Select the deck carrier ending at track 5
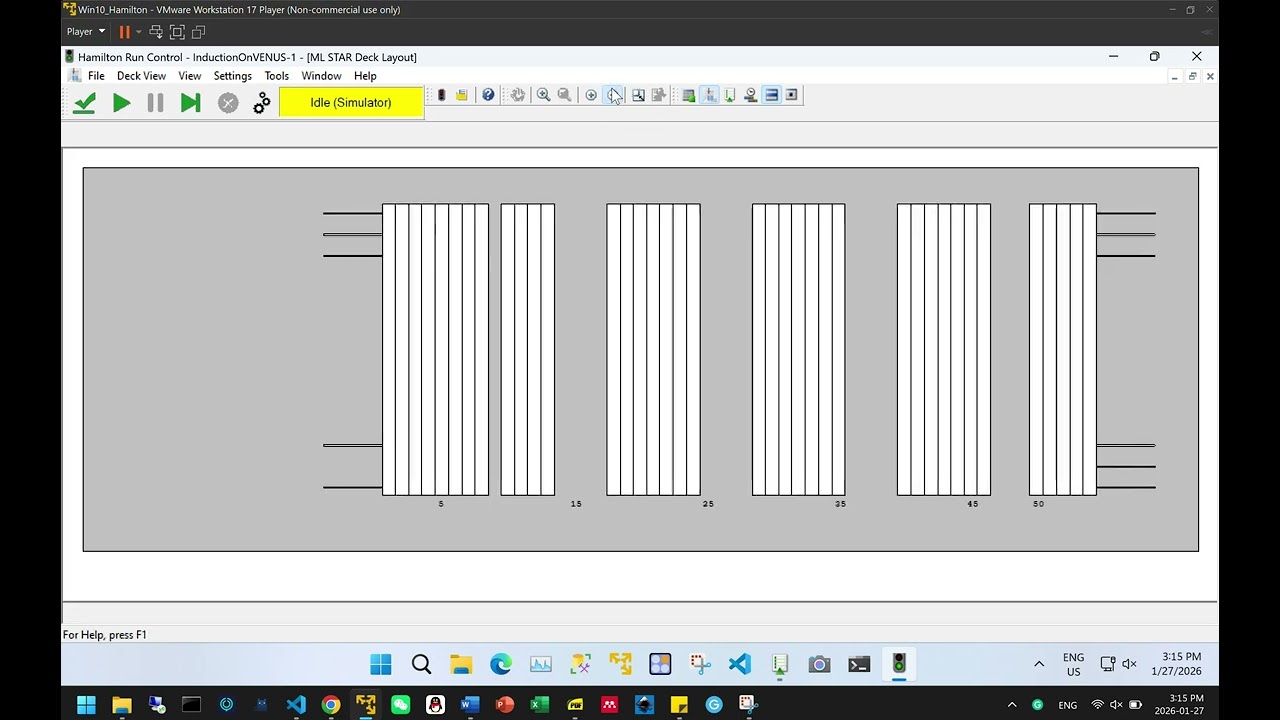The width and height of the screenshot is (1280, 720). (x=435, y=350)
